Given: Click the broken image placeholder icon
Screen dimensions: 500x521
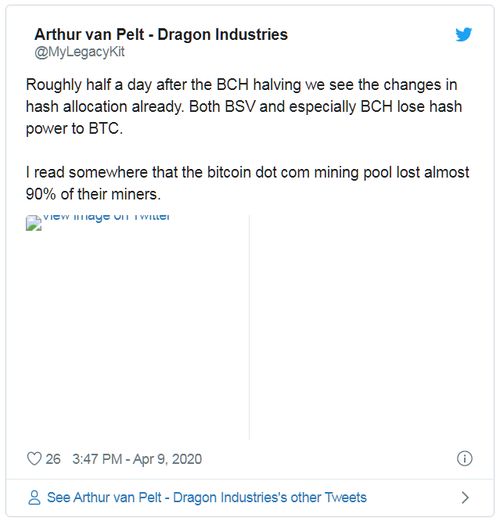Looking at the screenshot, I should click(34, 223).
